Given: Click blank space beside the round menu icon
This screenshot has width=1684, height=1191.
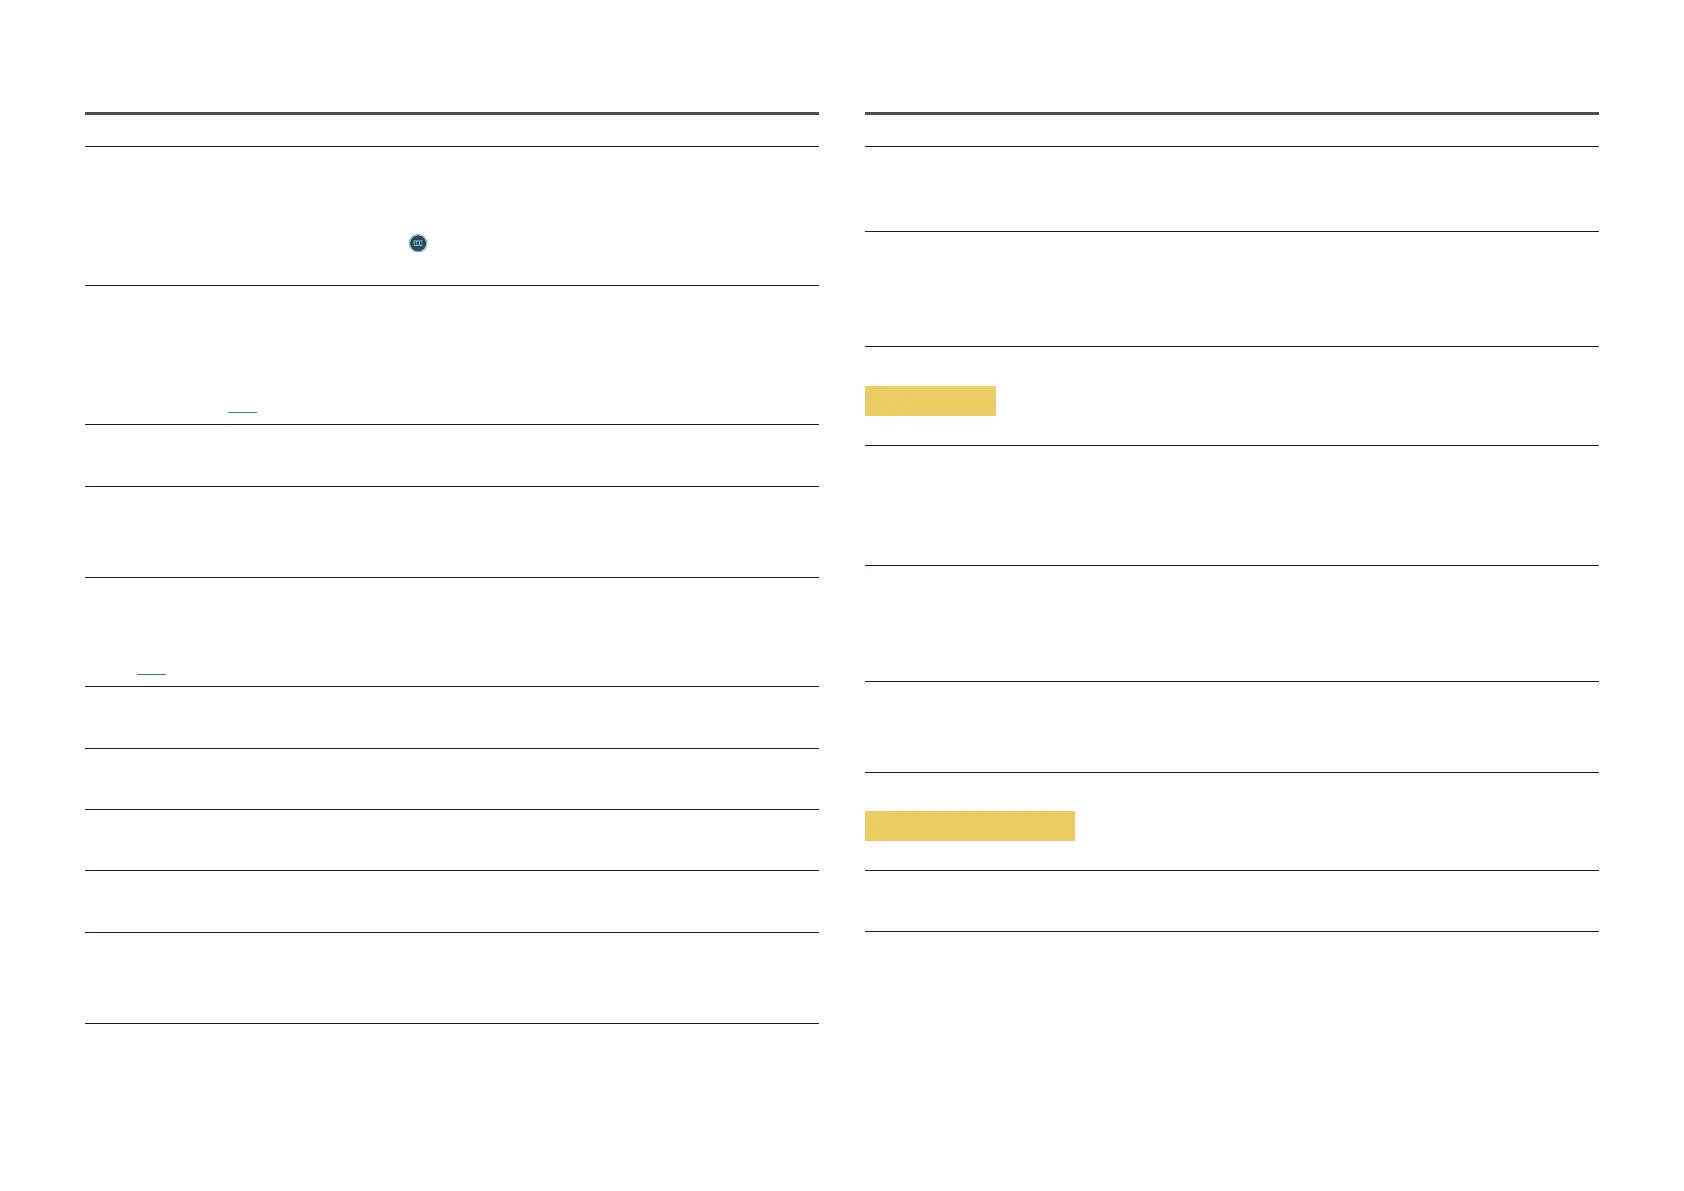Looking at the screenshot, I should click(600, 243).
